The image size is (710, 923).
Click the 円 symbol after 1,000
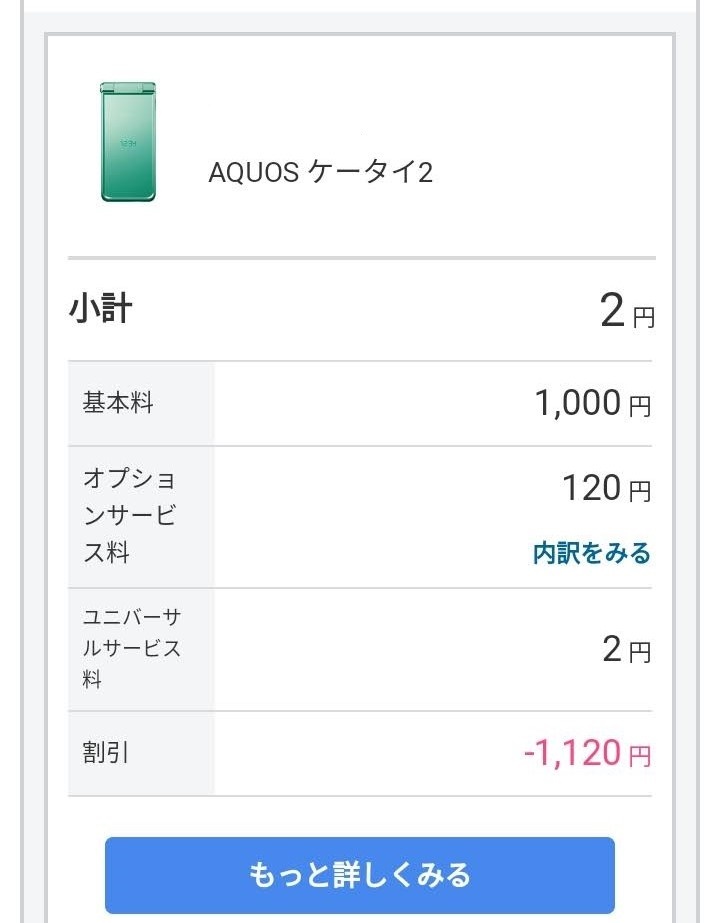(639, 407)
